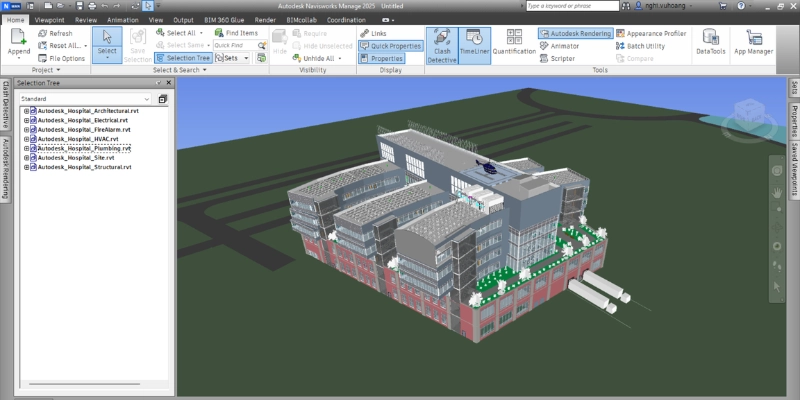Open the Coordination ribbon tab
This screenshot has width=800, height=400.
coord(346,20)
